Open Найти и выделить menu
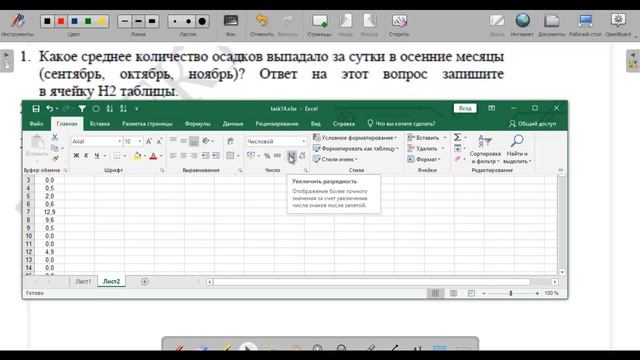This screenshot has height=360, width=640. tap(517, 149)
